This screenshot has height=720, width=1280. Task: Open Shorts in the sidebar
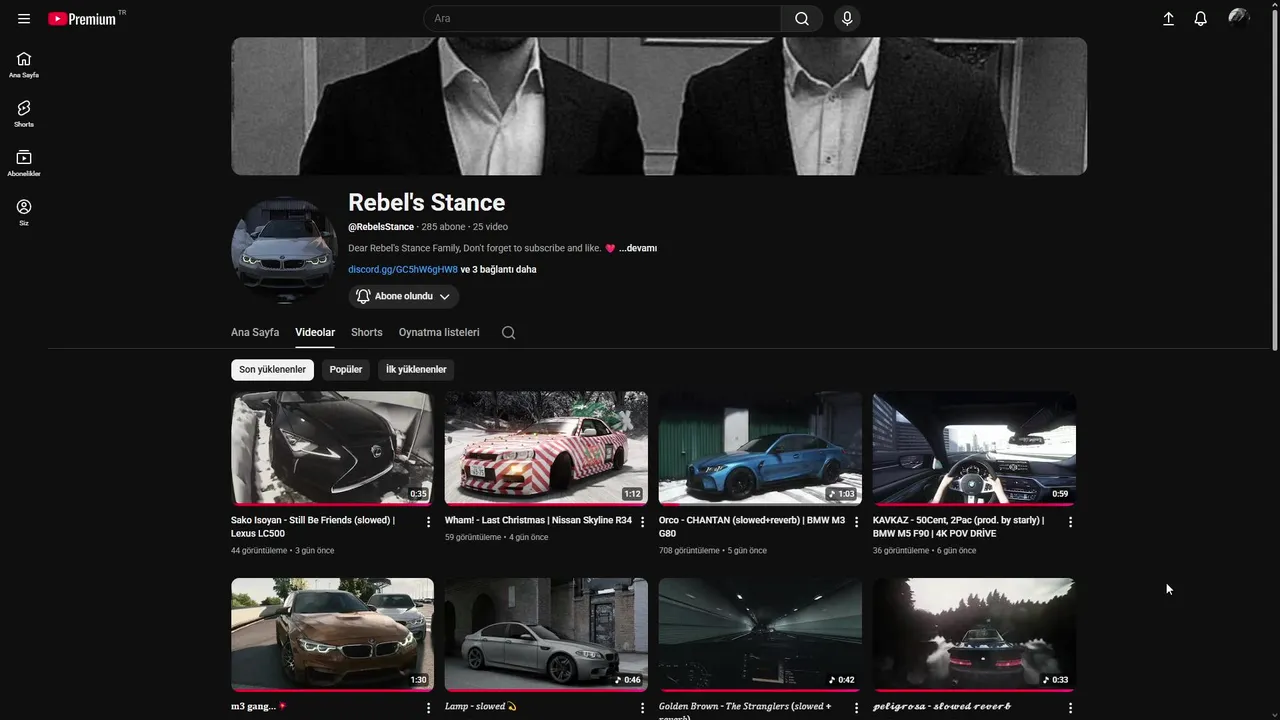click(x=24, y=114)
